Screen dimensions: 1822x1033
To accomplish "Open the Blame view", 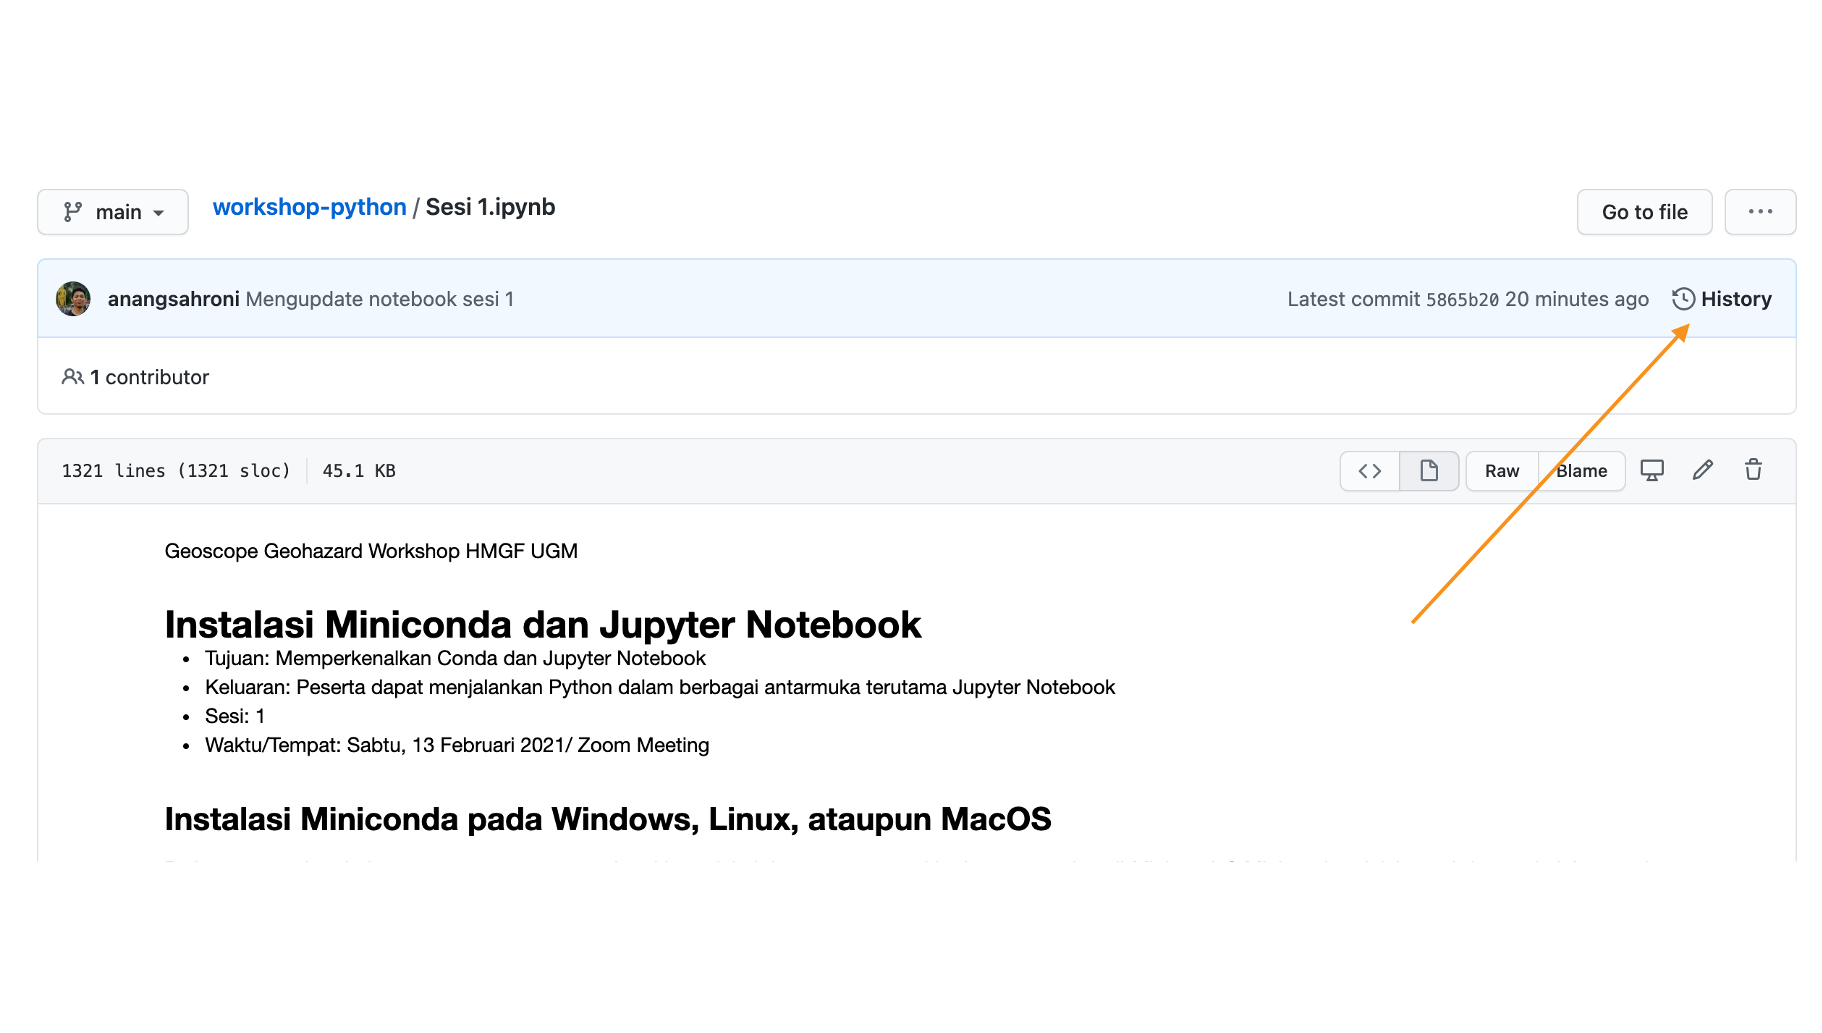I will tap(1582, 471).
